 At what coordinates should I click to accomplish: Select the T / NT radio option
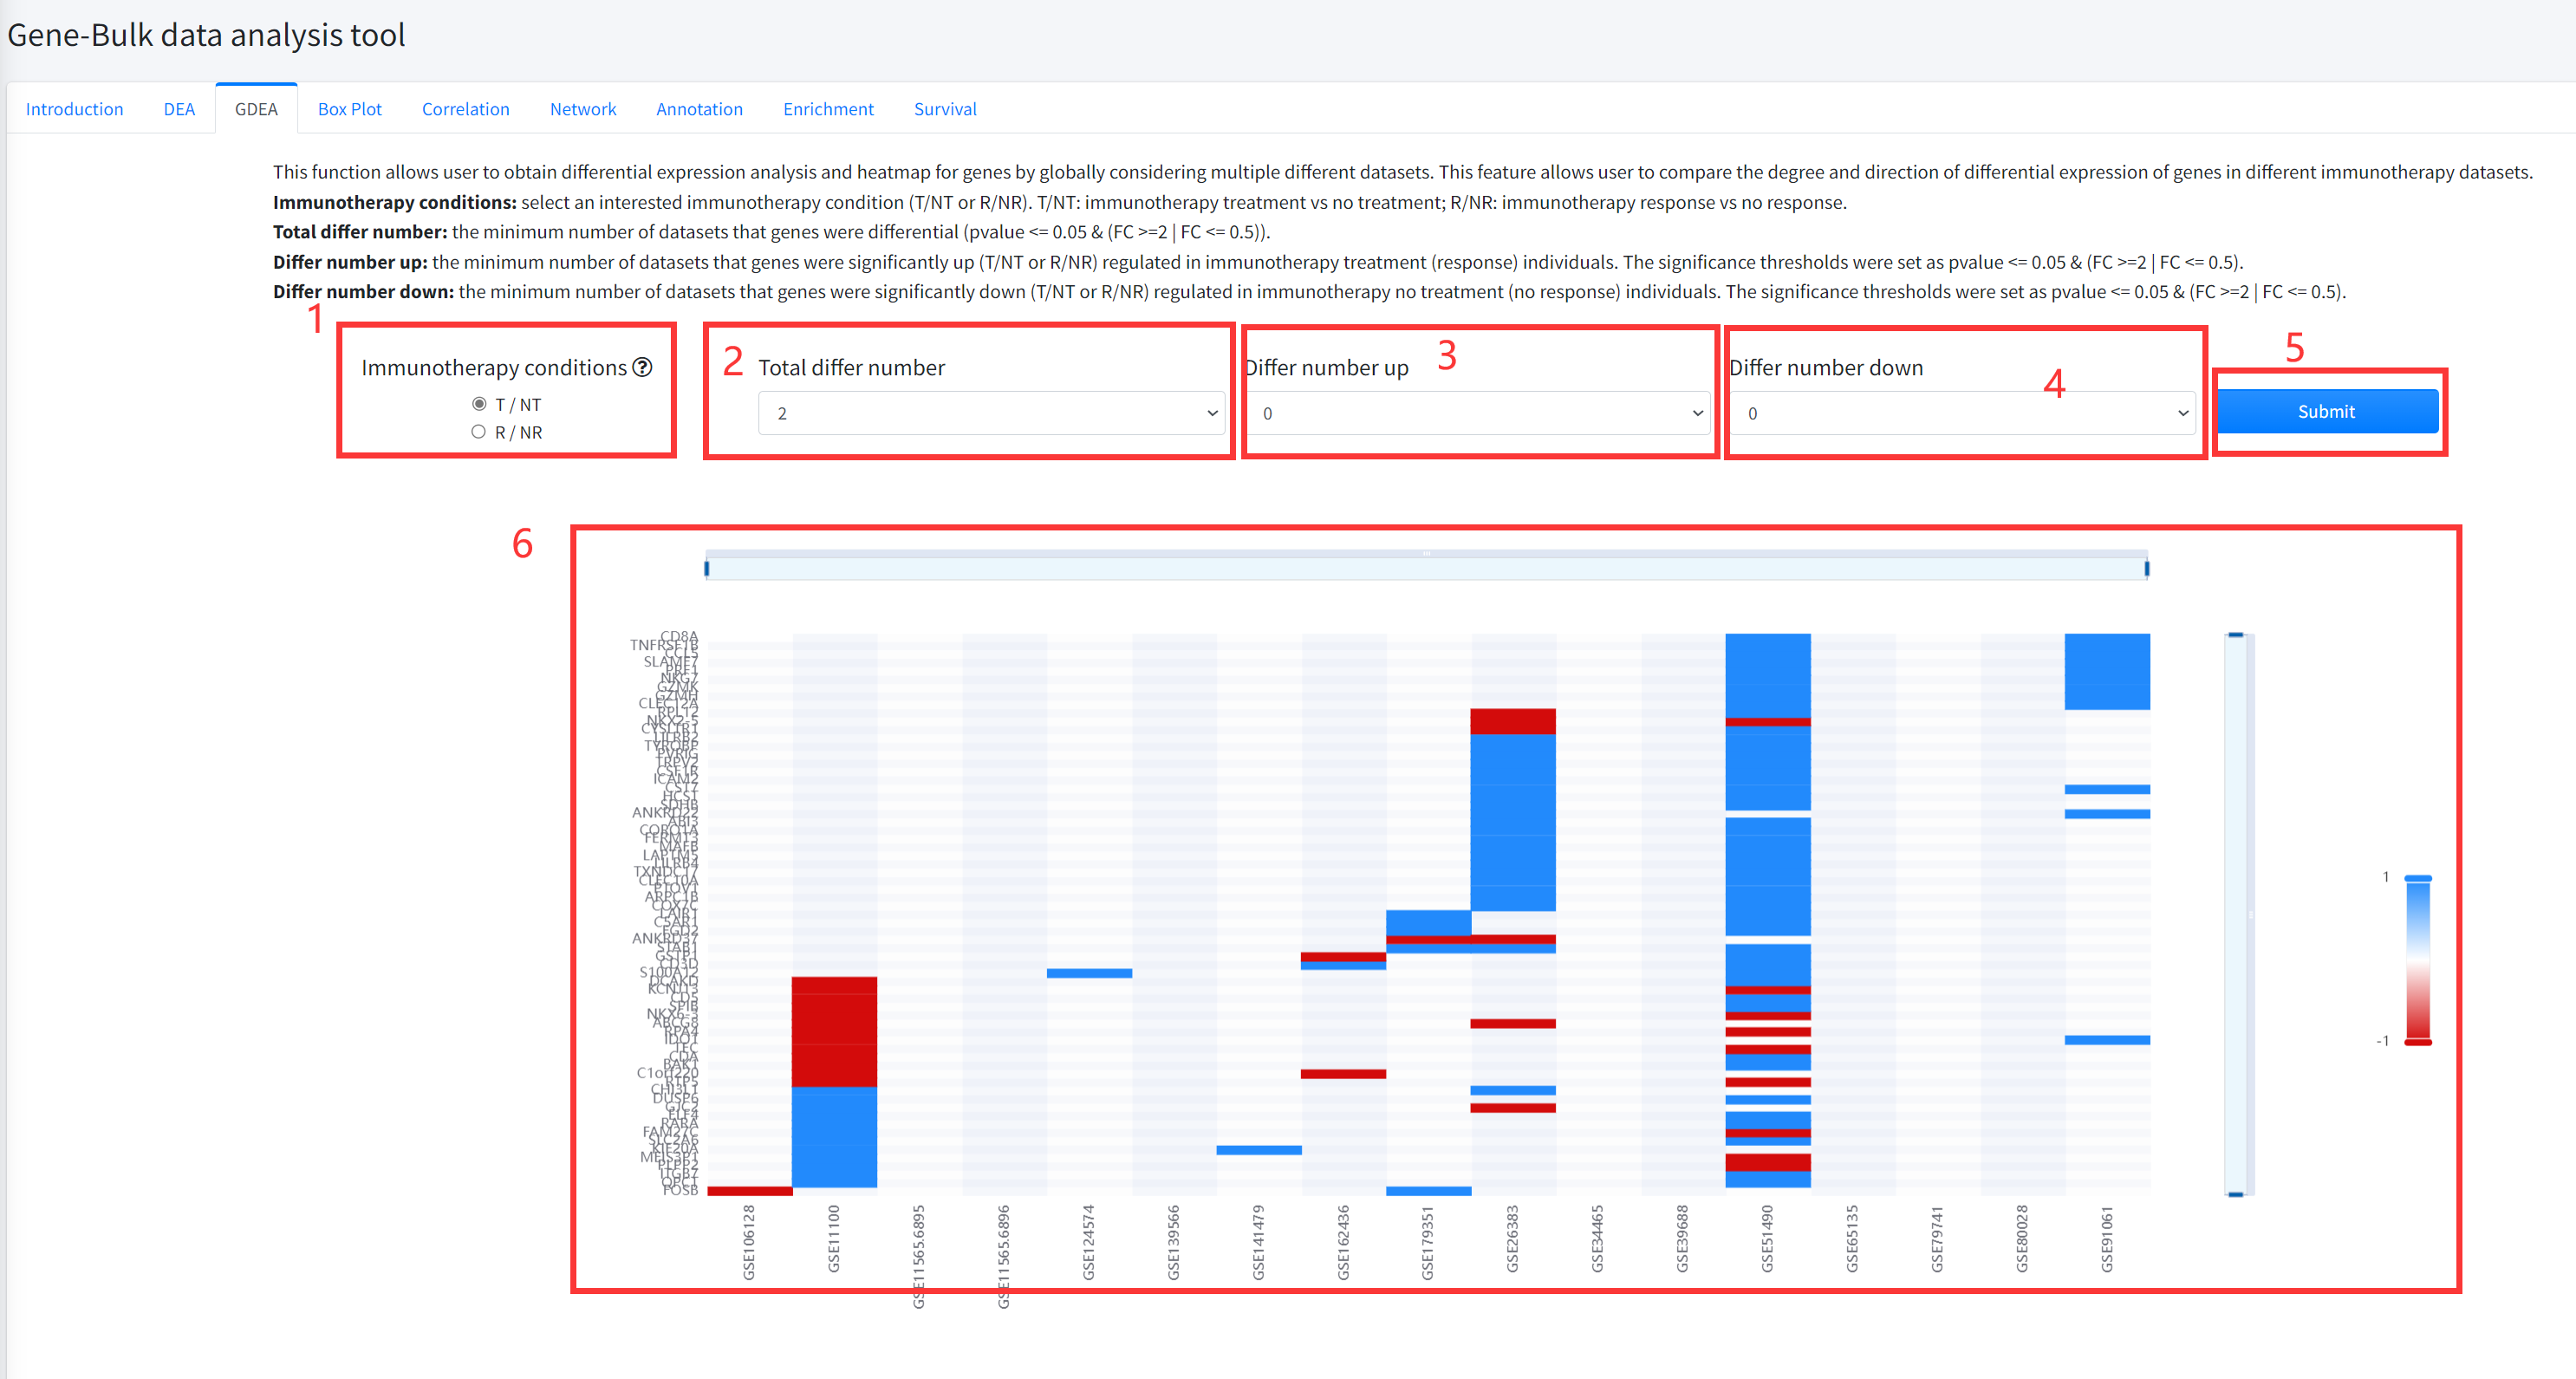[479, 404]
